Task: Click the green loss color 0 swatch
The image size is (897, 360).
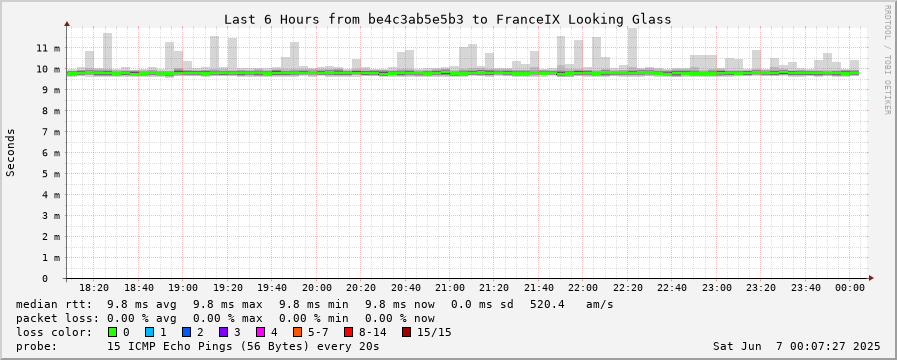Action: [x=112, y=332]
